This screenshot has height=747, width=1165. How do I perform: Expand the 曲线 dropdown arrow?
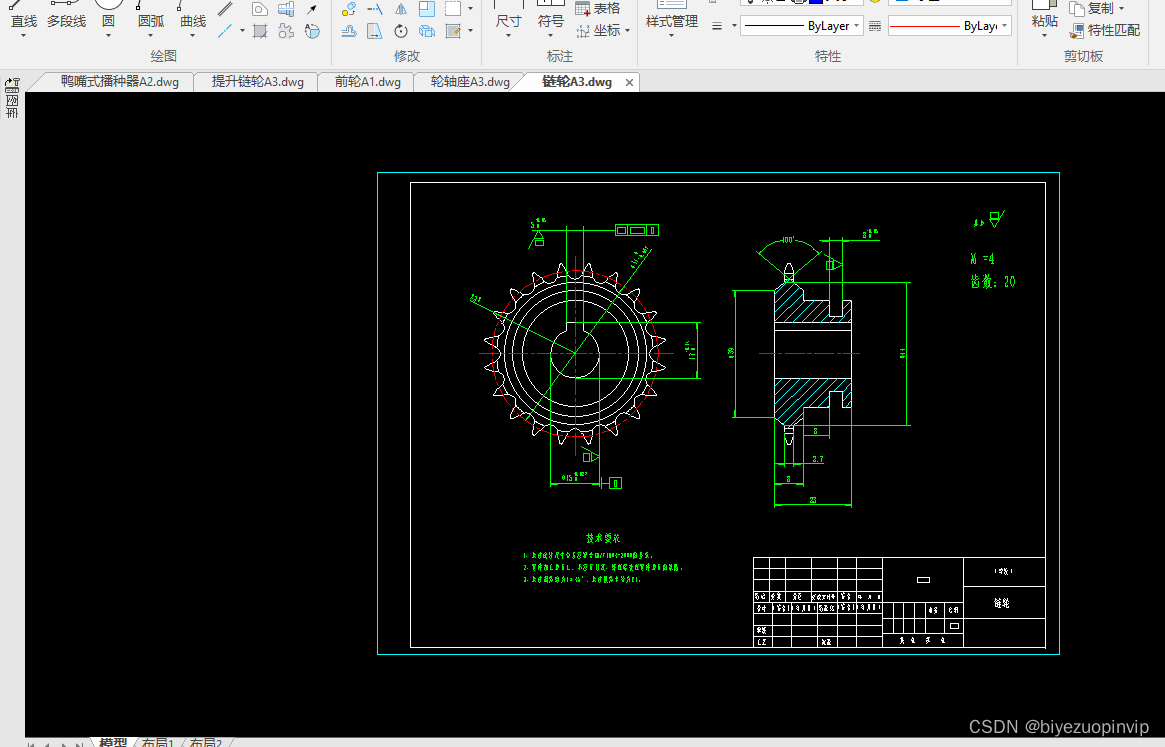click(193, 36)
